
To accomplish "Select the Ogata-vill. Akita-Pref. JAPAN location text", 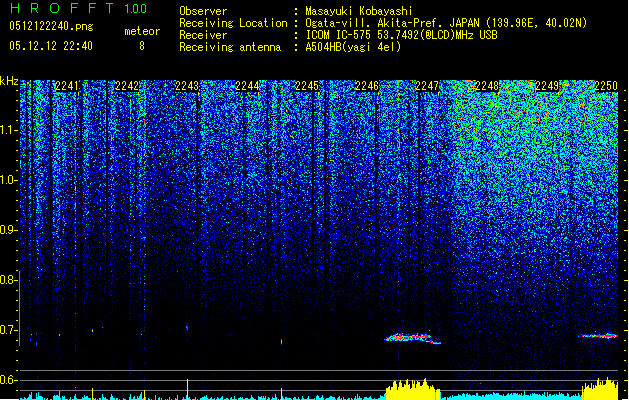I will pyautogui.click(x=446, y=23).
